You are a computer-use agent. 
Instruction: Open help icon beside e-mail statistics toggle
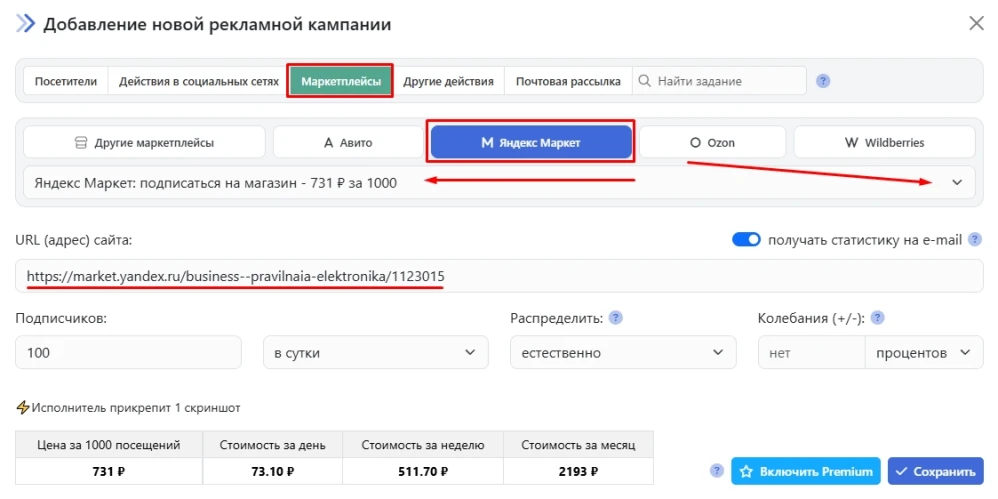(x=974, y=240)
